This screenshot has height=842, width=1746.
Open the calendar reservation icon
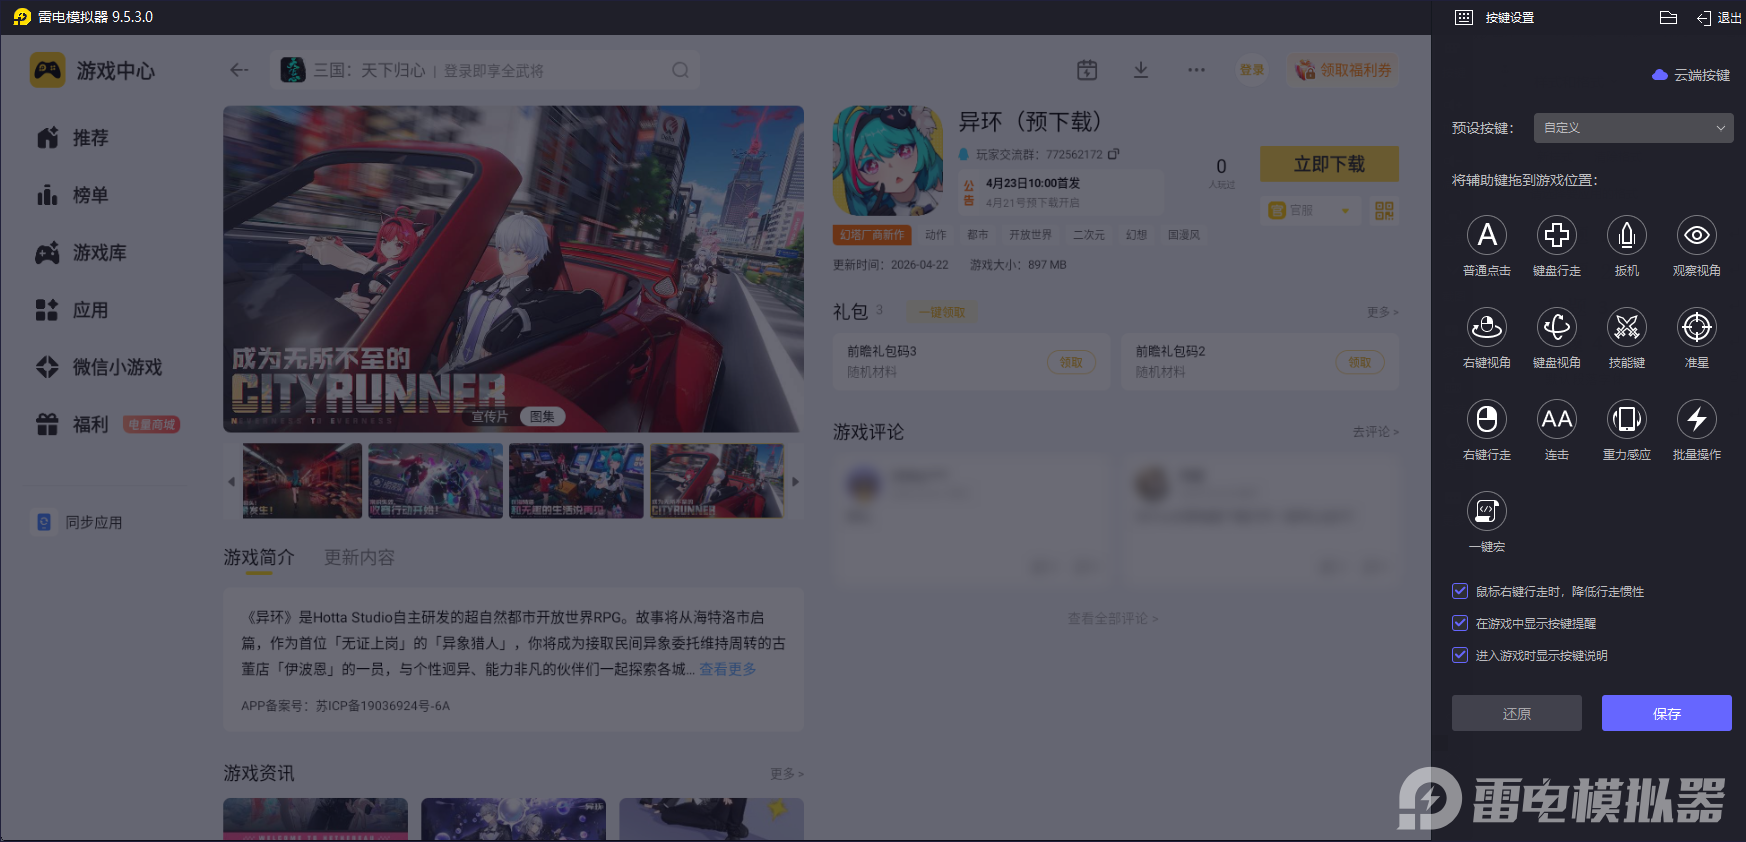coord(1087,70)
